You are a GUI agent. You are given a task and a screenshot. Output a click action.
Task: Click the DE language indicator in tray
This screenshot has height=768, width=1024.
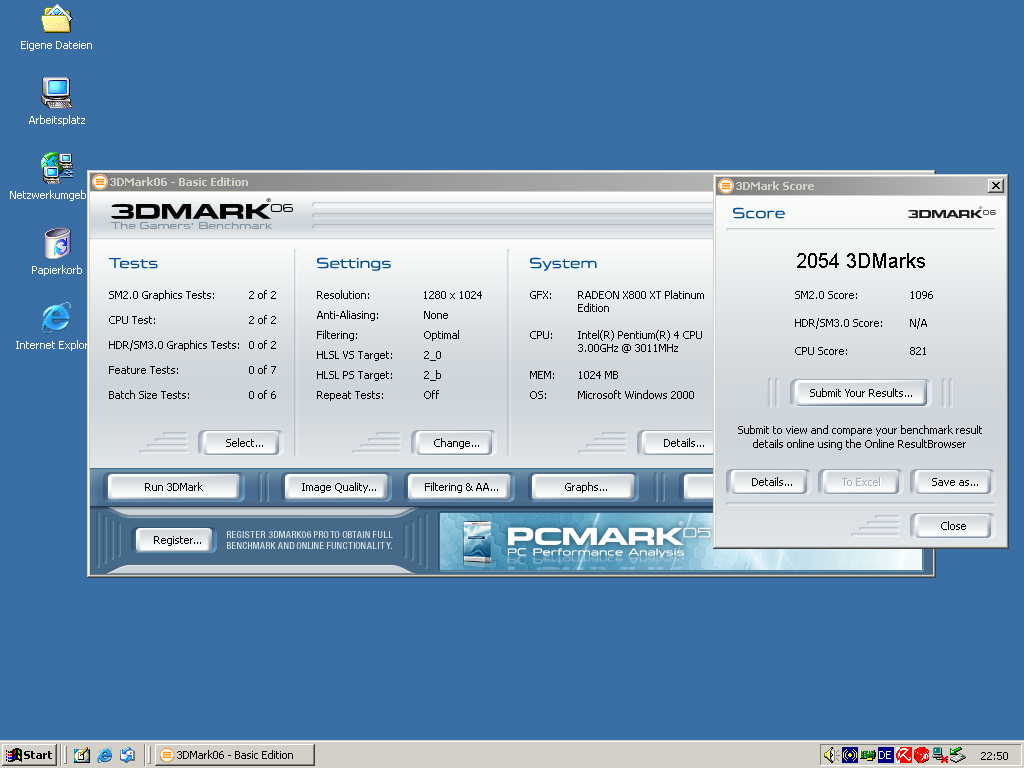pos(886,756)
